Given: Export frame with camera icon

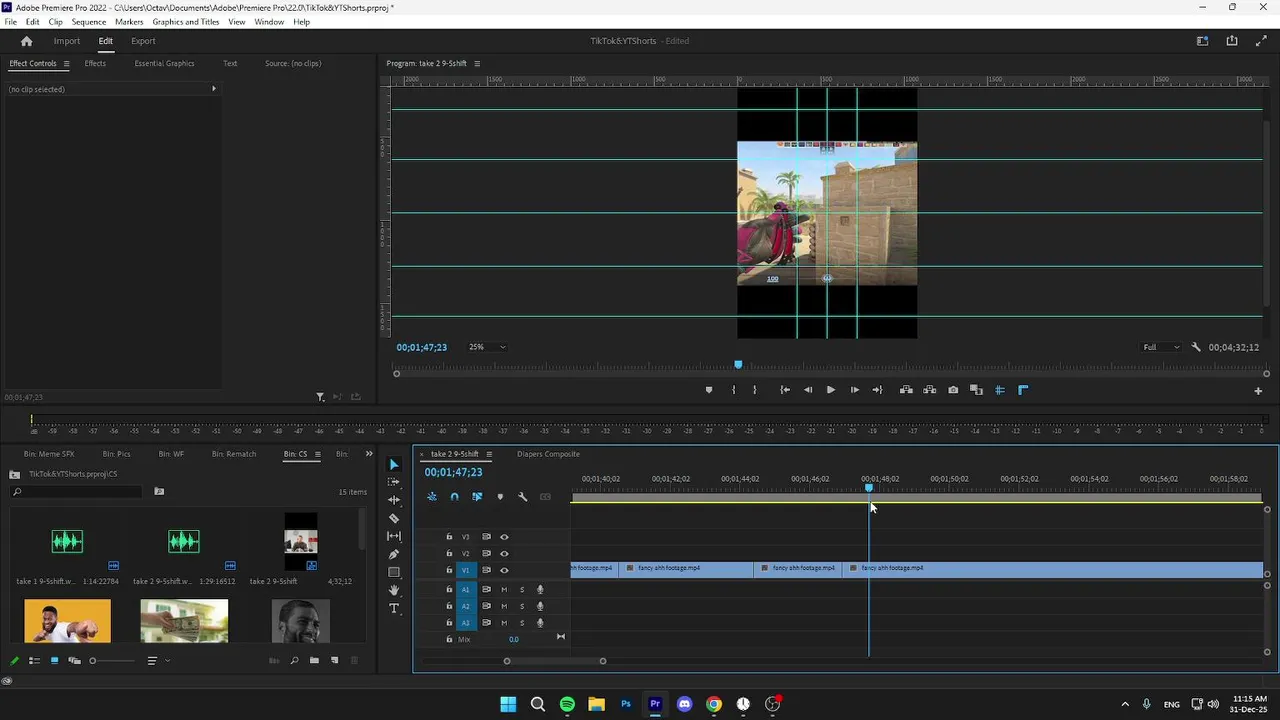Looking at the screenshot, I should (x=953, y=390).
